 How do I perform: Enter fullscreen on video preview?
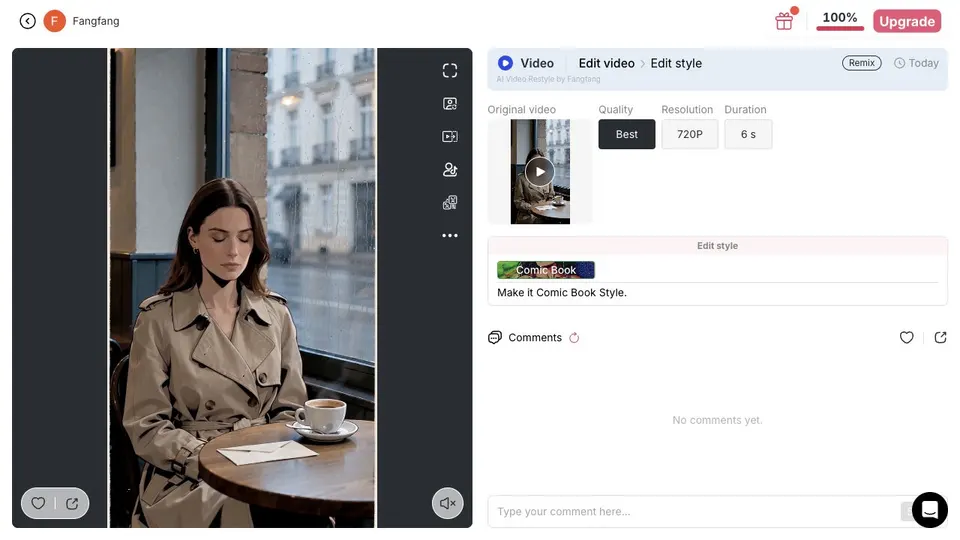(450, 70)
